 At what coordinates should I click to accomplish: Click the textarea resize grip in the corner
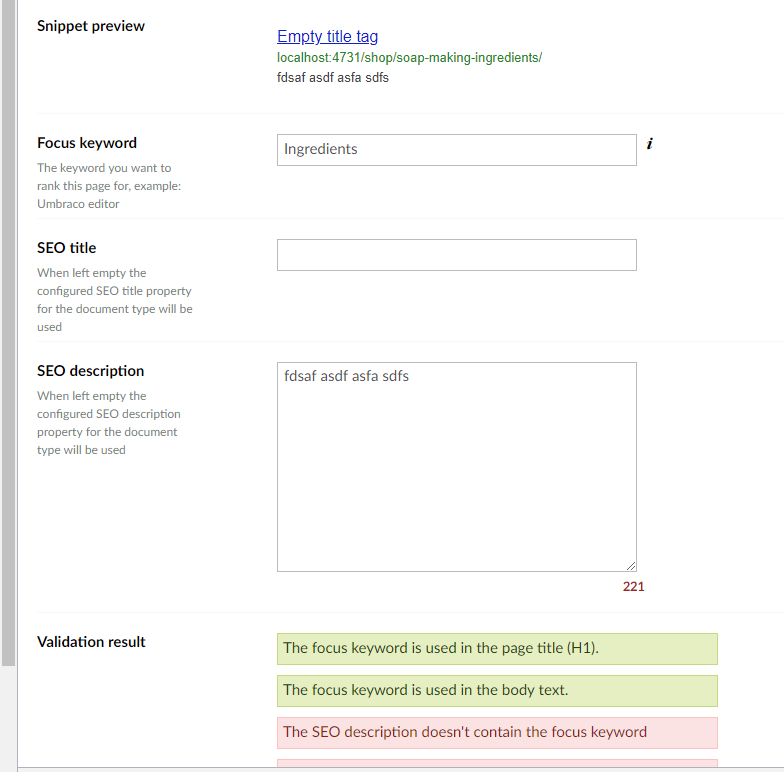(x=631, y=566)
